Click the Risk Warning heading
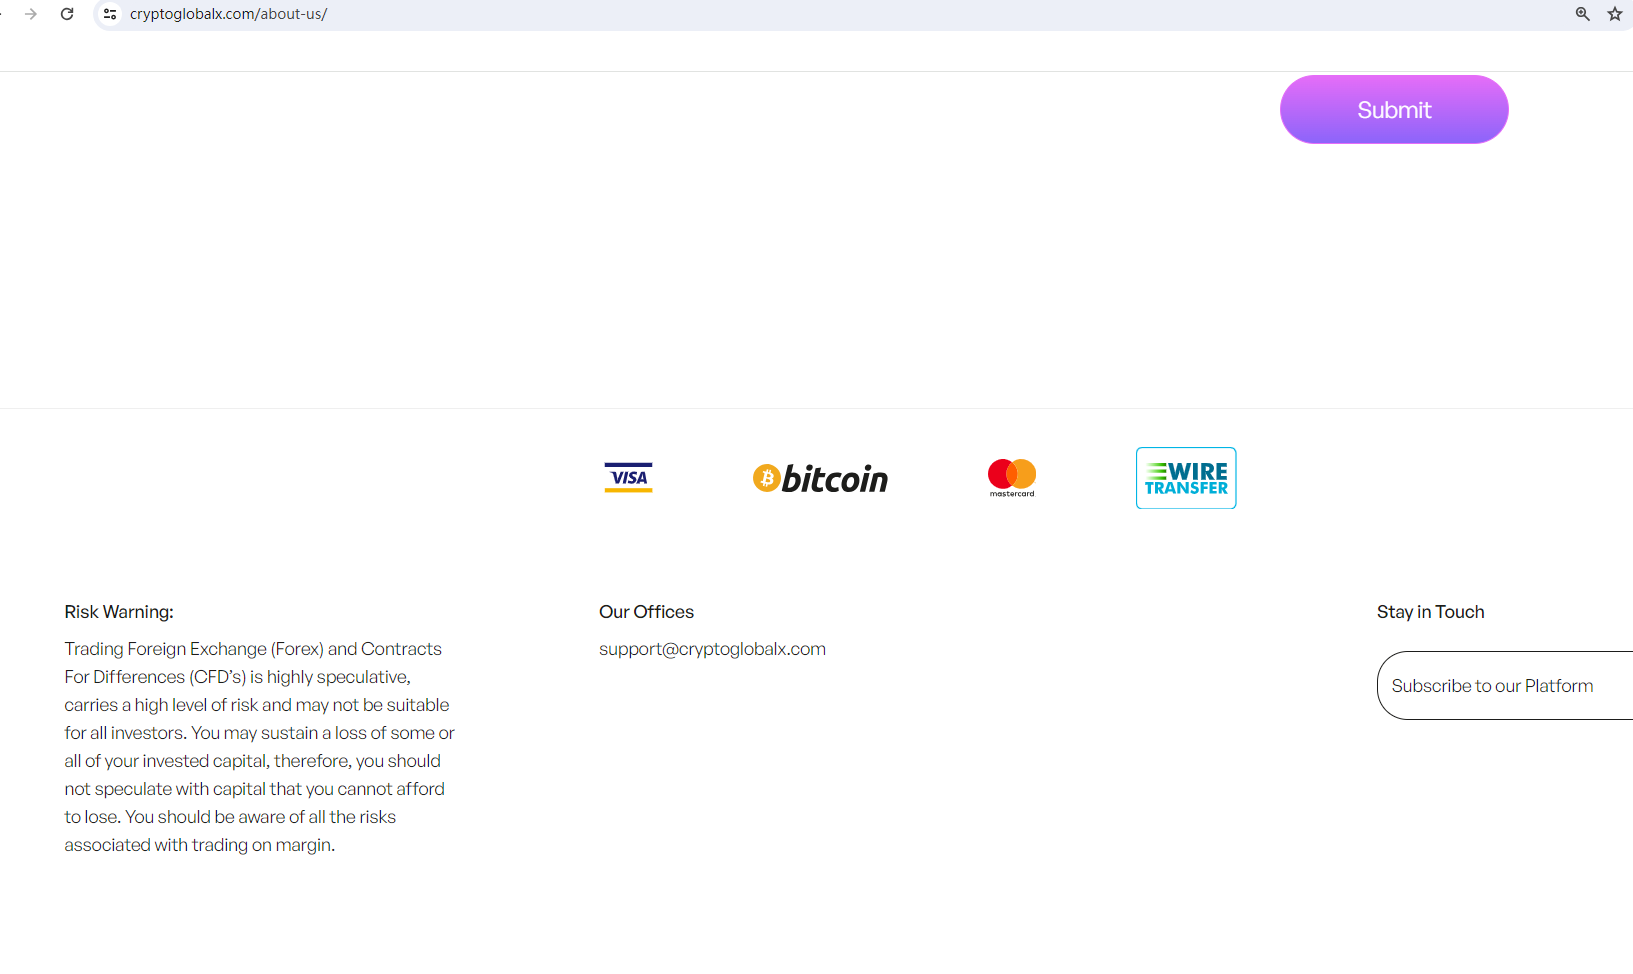 tap(119, 612)
